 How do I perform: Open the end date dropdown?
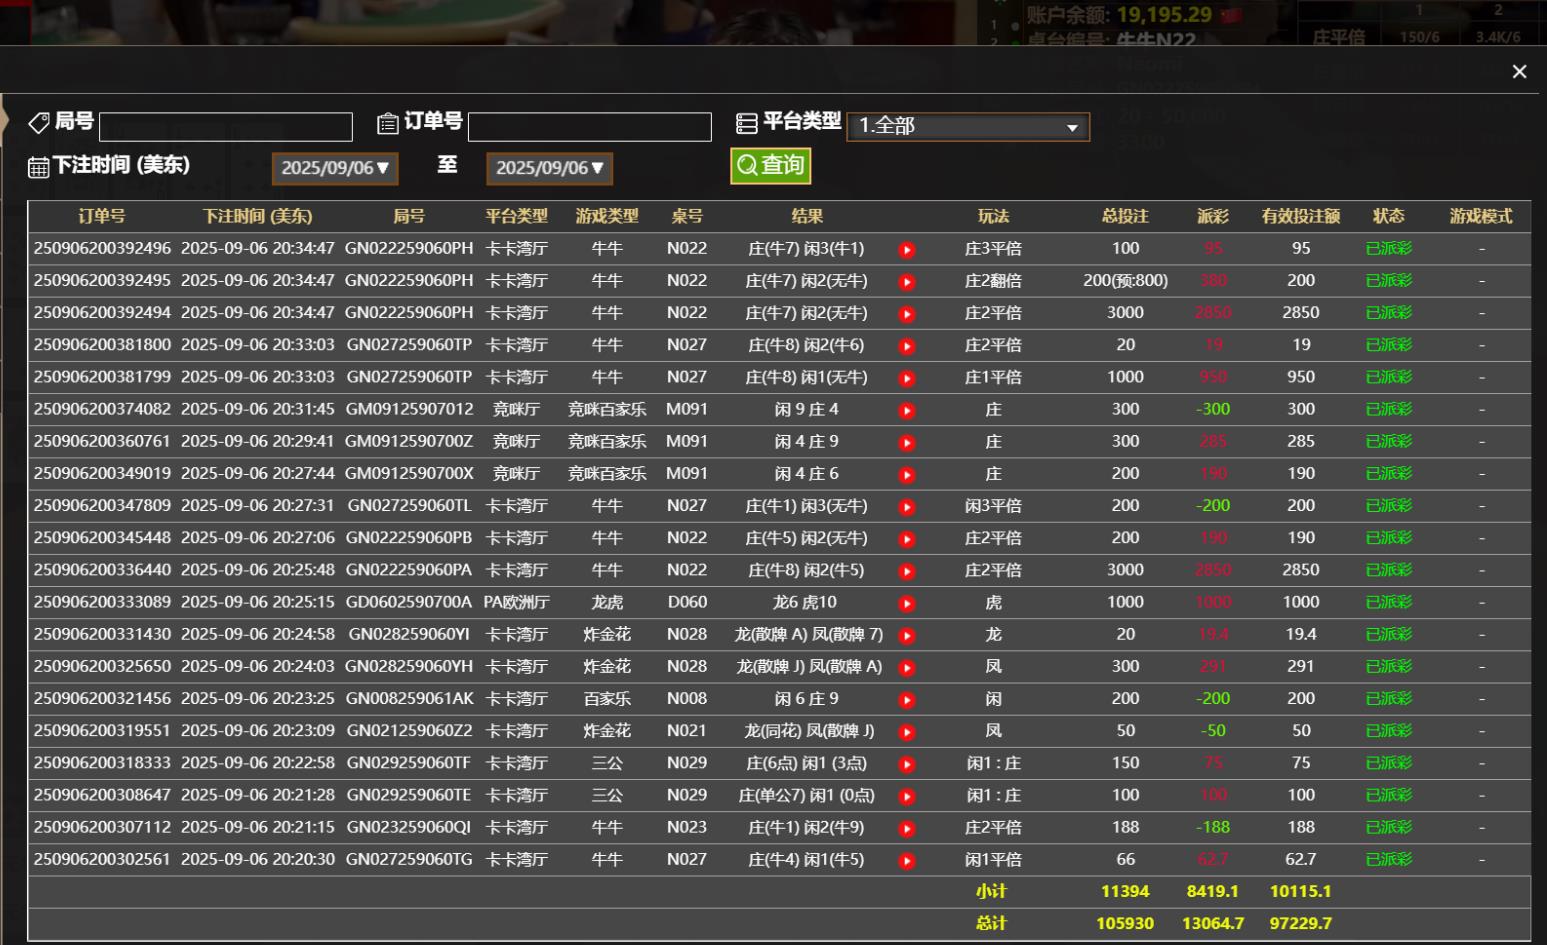[x=549, y=168]
